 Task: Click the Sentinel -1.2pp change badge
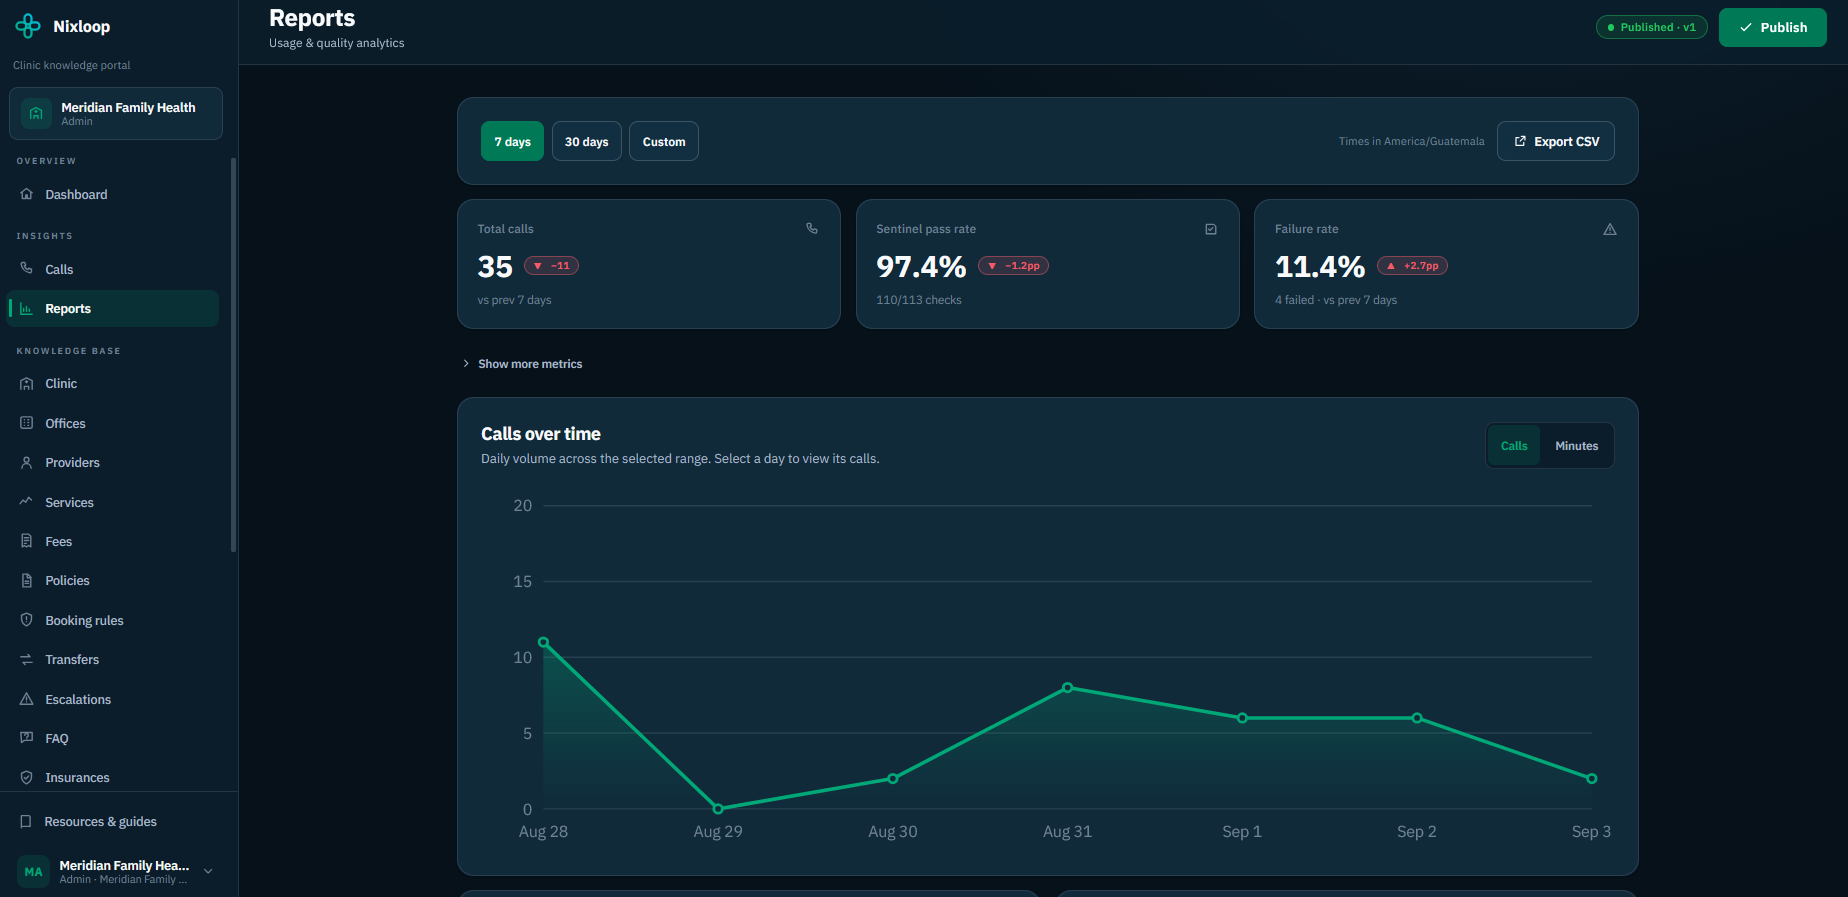pos(1014,266)
